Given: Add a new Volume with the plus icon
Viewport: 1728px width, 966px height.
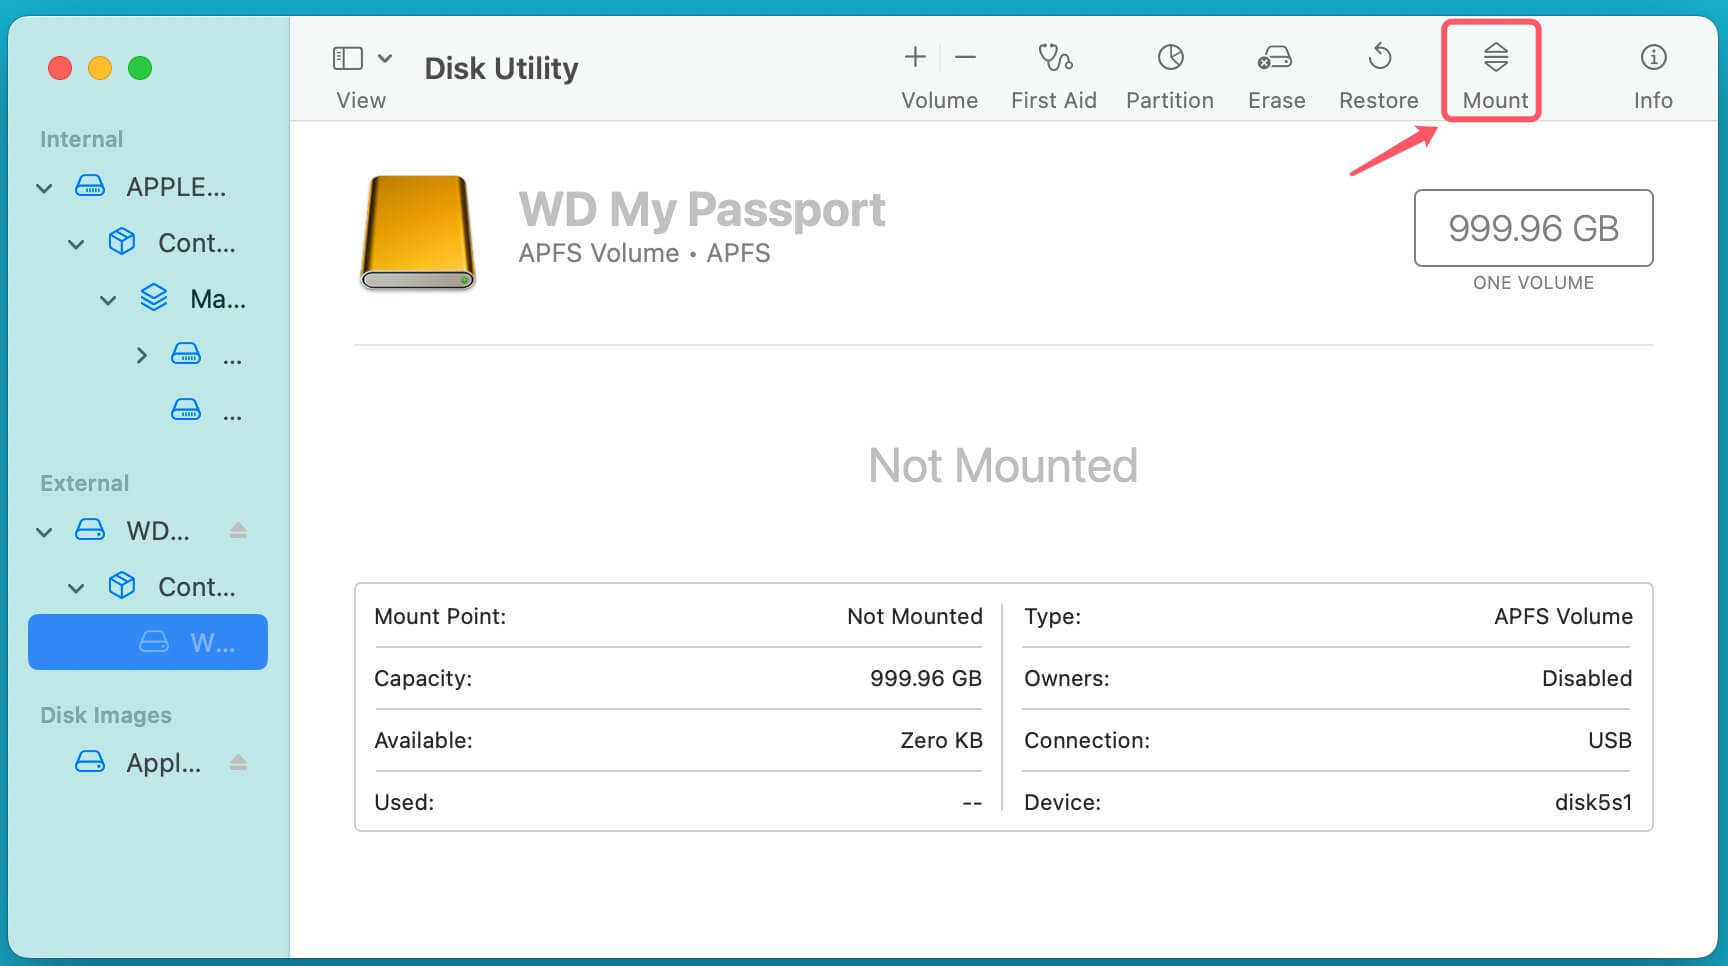Looking at the screenshot, I should click(x=913, y=57).
